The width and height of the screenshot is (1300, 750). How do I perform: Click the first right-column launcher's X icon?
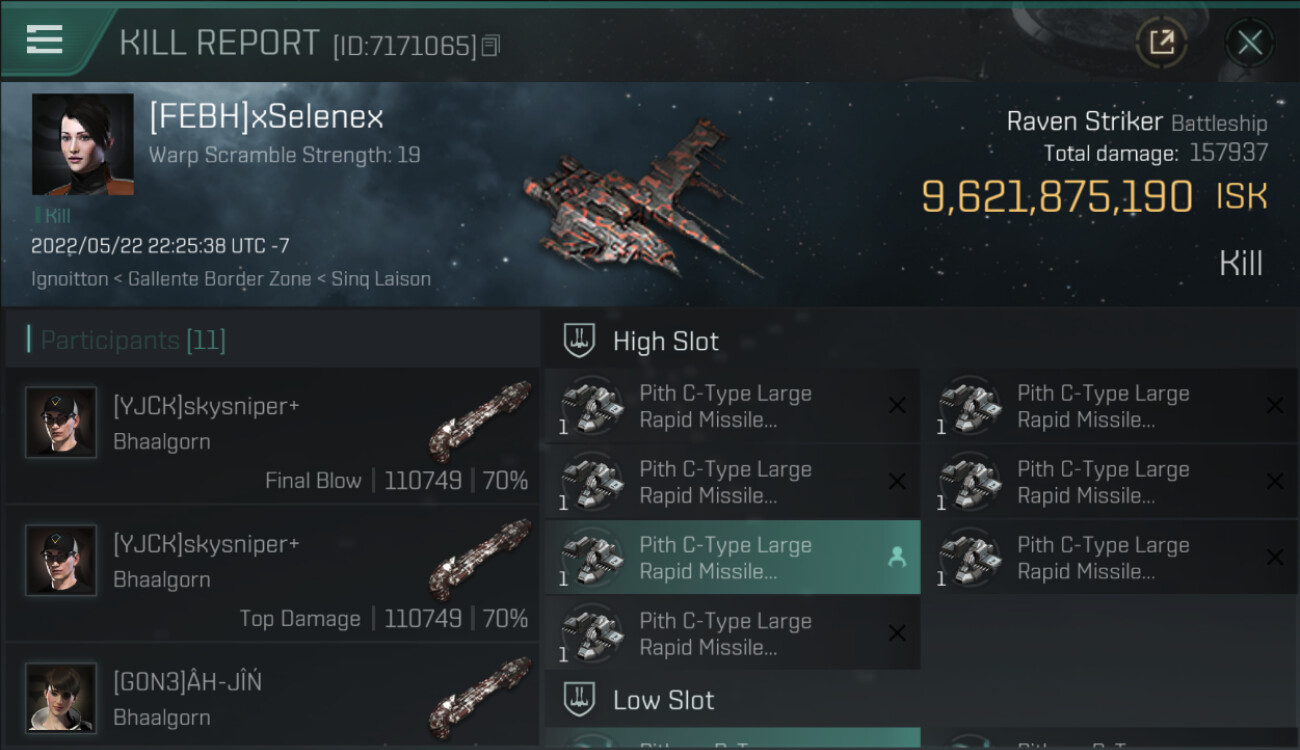1275,406
